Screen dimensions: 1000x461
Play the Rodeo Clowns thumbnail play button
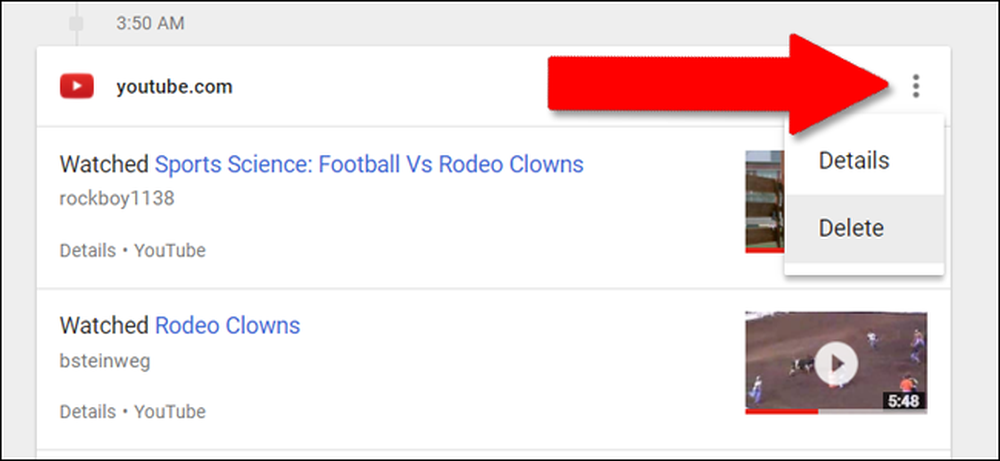836,362
